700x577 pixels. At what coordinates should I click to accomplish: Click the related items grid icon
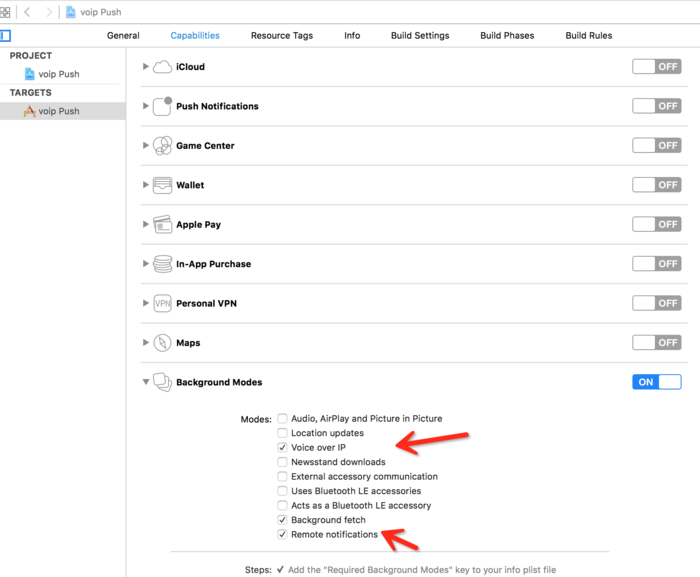coord(5,12)
